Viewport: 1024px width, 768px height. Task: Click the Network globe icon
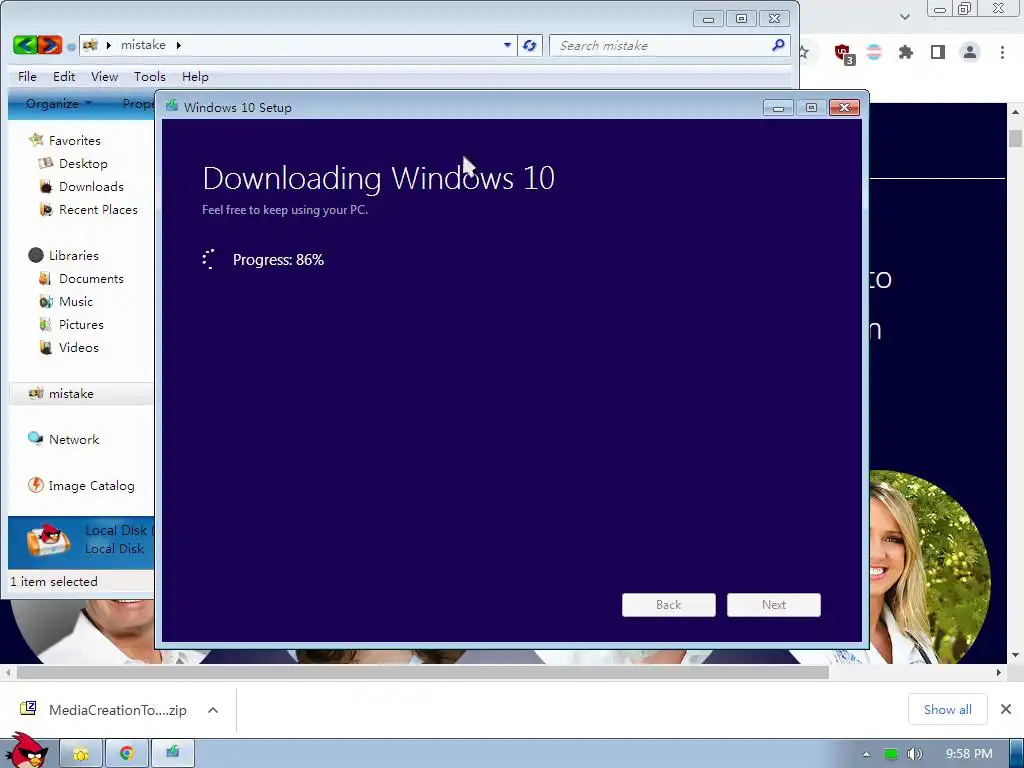click(35, 439)
